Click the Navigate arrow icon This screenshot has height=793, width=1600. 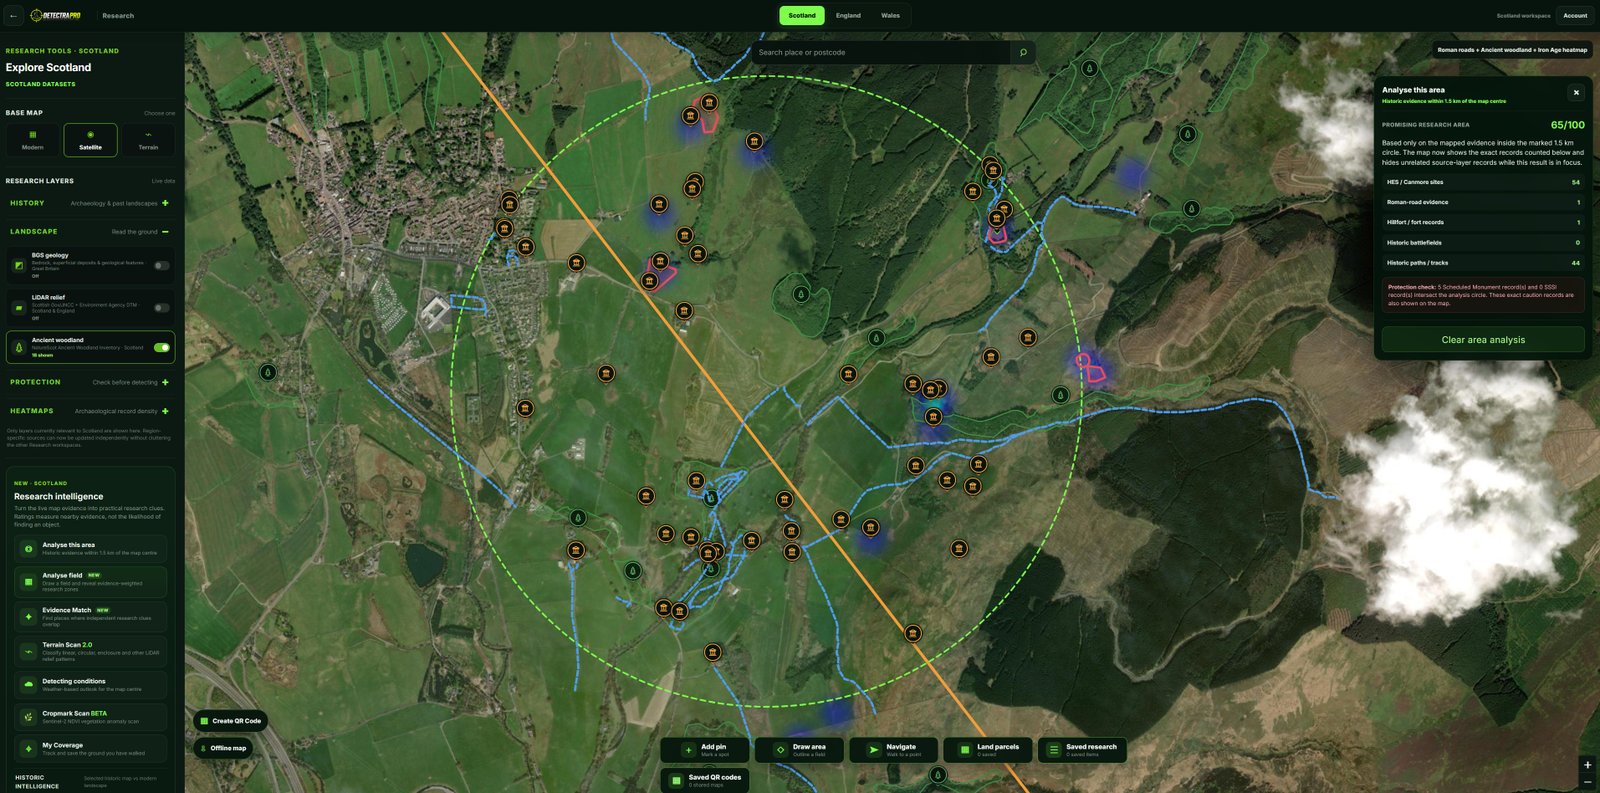(x=873, y=750)
